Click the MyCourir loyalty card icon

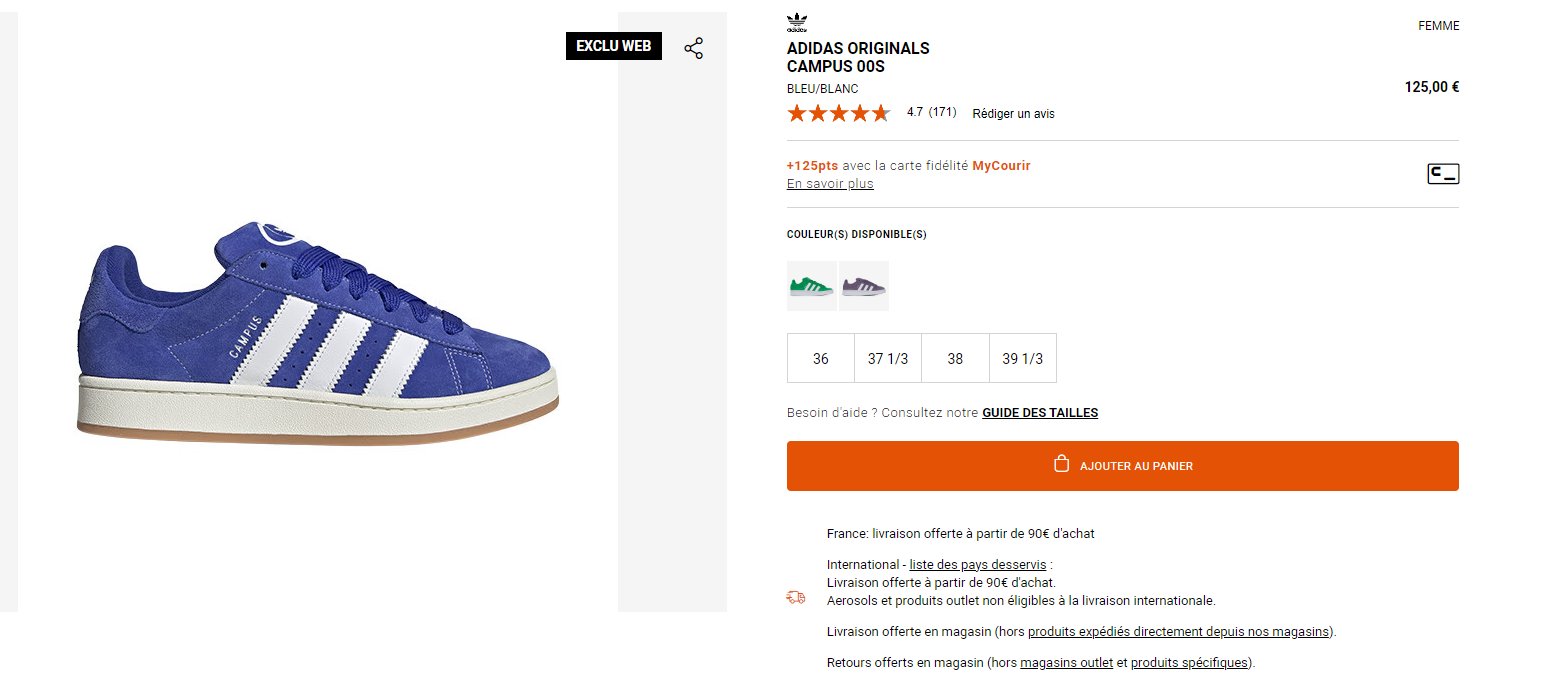click(x=1443, y=174)
